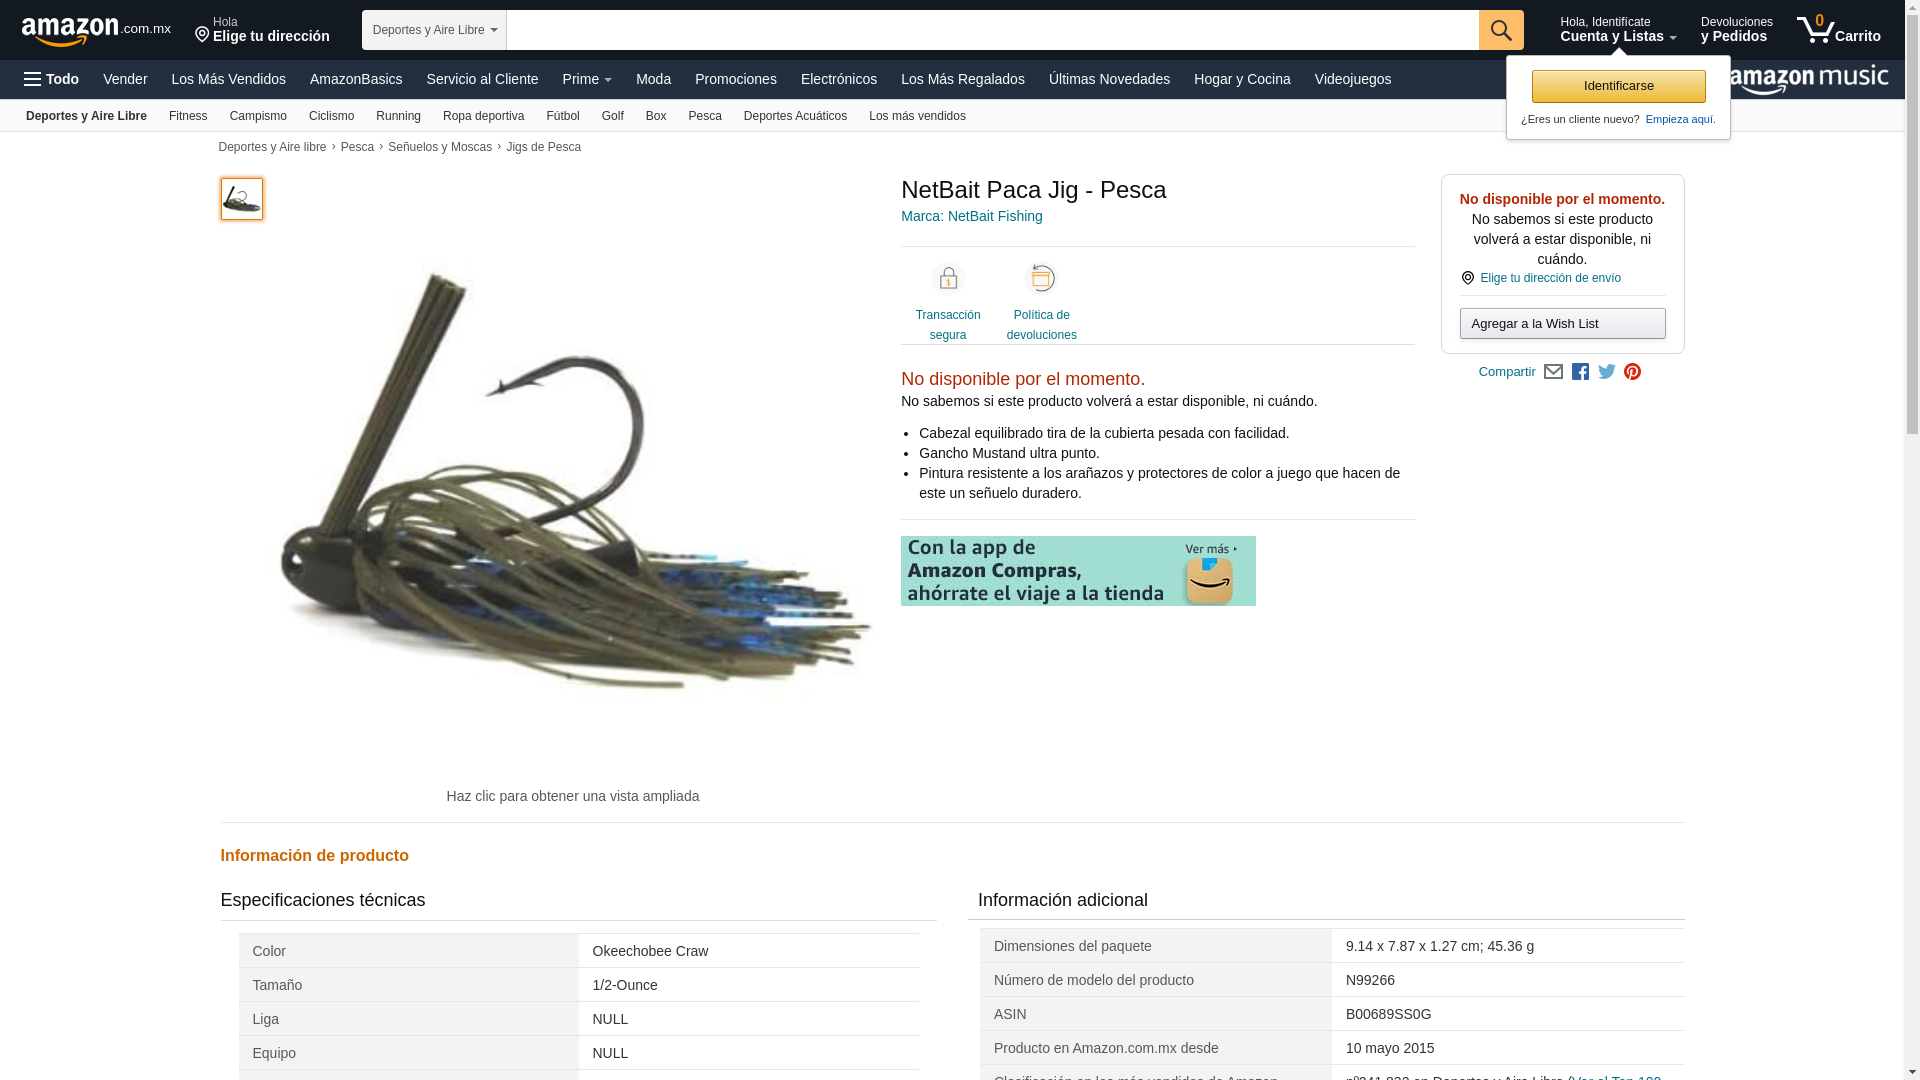
Task: Share product via email icon
Action: (1553, 372)
